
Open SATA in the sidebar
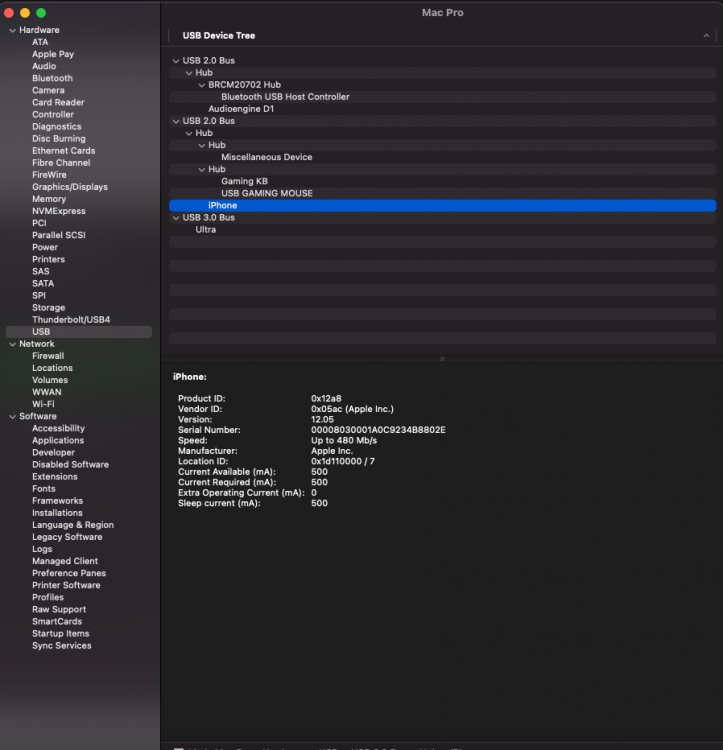43,284
